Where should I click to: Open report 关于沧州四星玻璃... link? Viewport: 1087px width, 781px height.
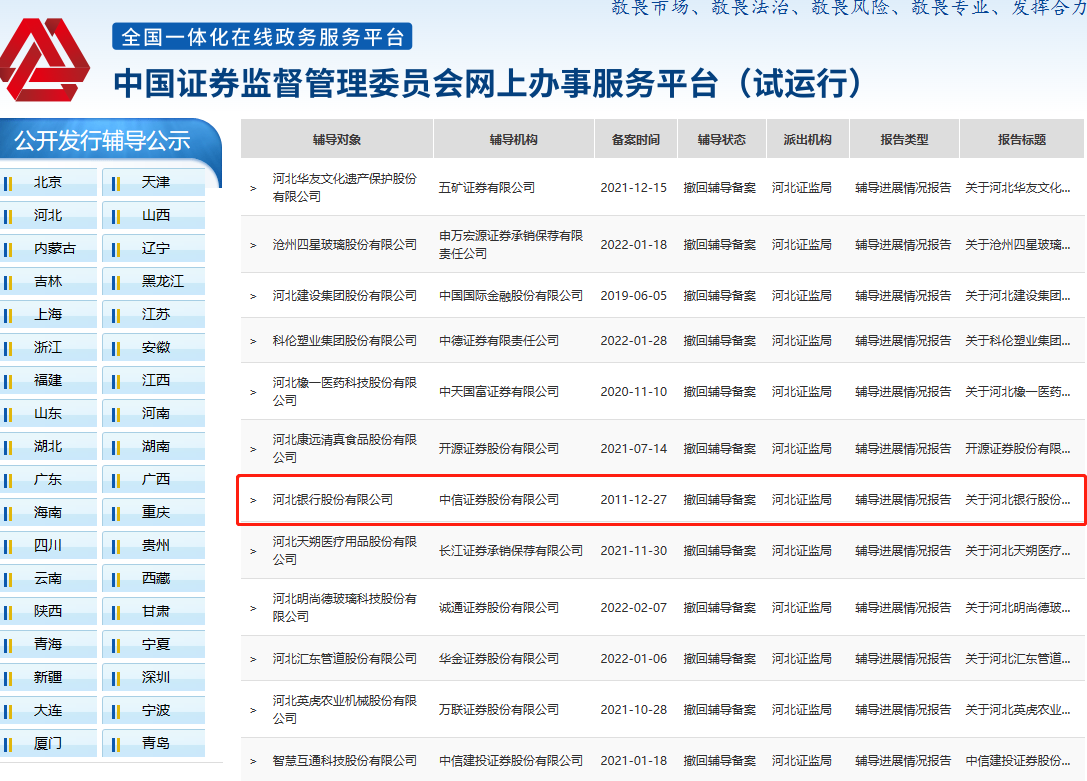coord(1018,245)
